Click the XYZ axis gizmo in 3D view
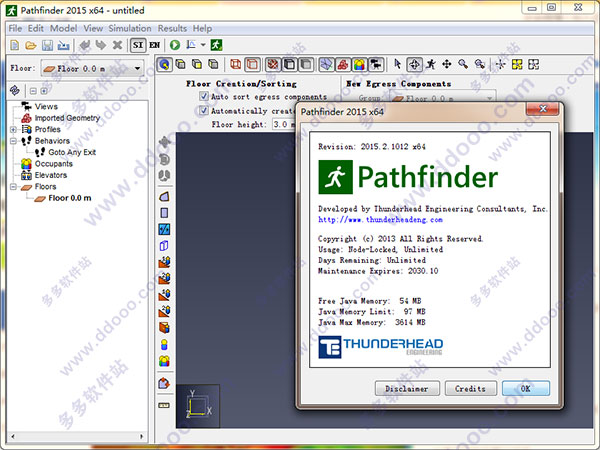Image resolution: width=600 pixels, height=450 pixels. 198,406
